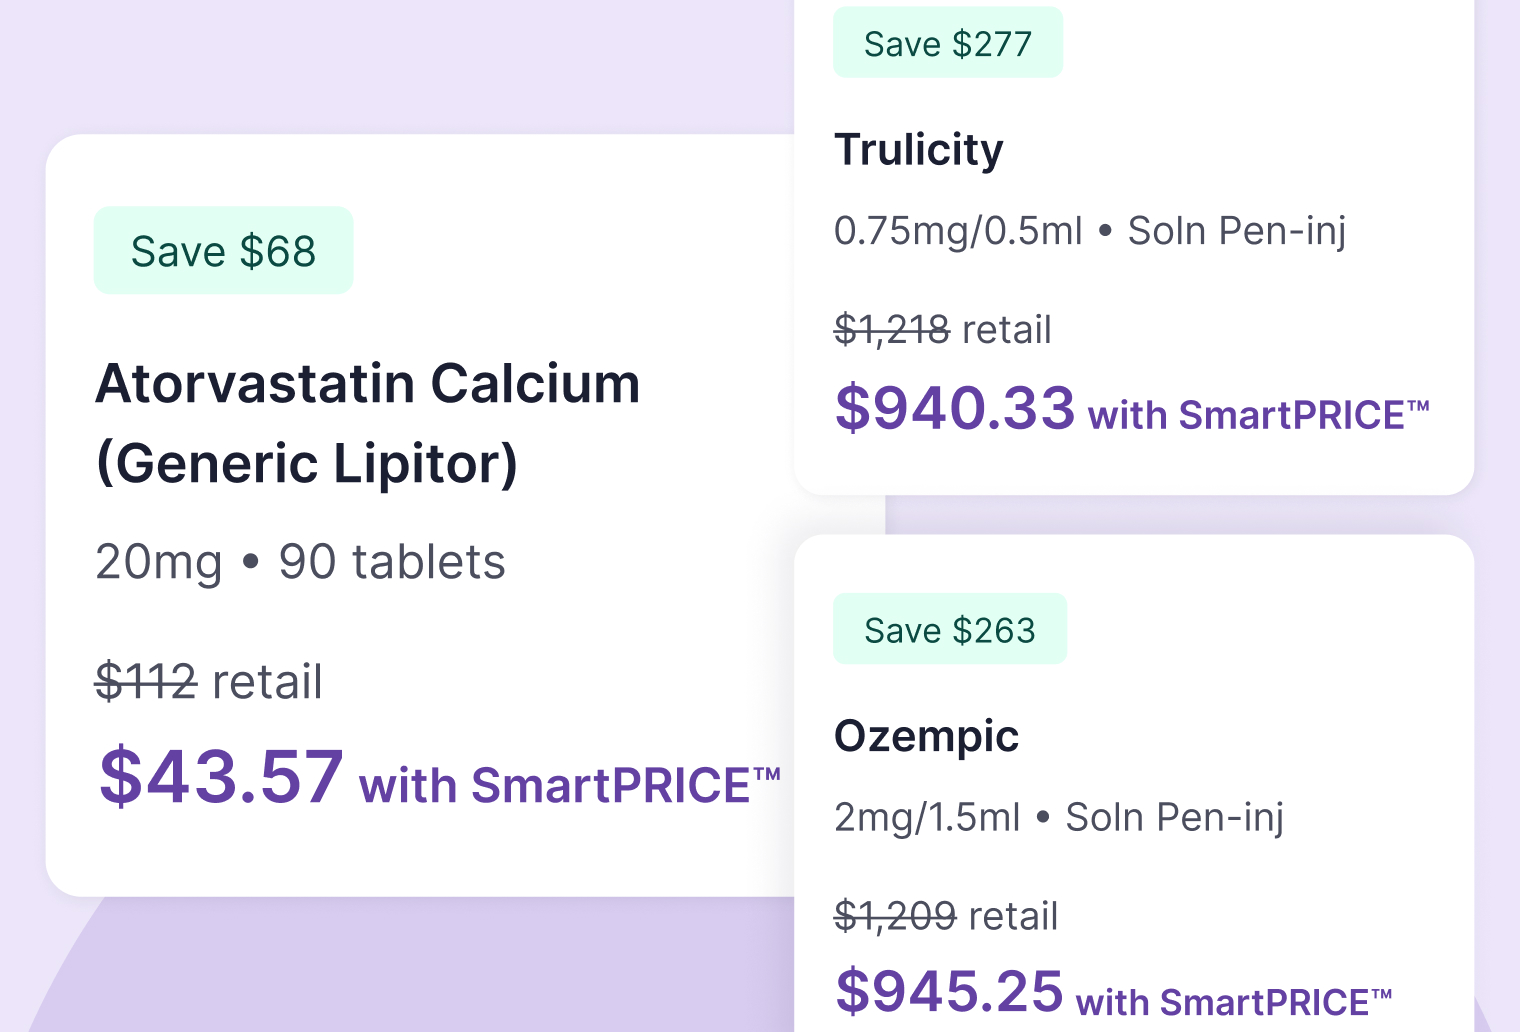Viewport: 1520px width, 1032px height.
Task: Open the Trulicity drug title
Action: coord(919,150)
